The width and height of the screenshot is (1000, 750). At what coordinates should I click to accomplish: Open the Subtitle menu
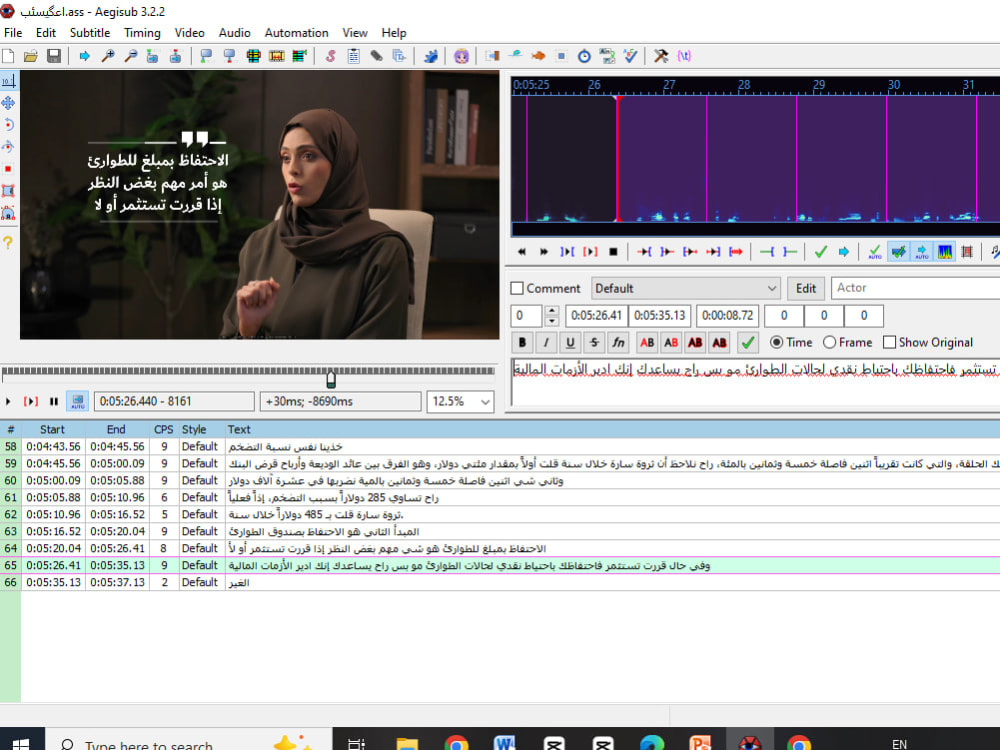[x=89, y=33]
